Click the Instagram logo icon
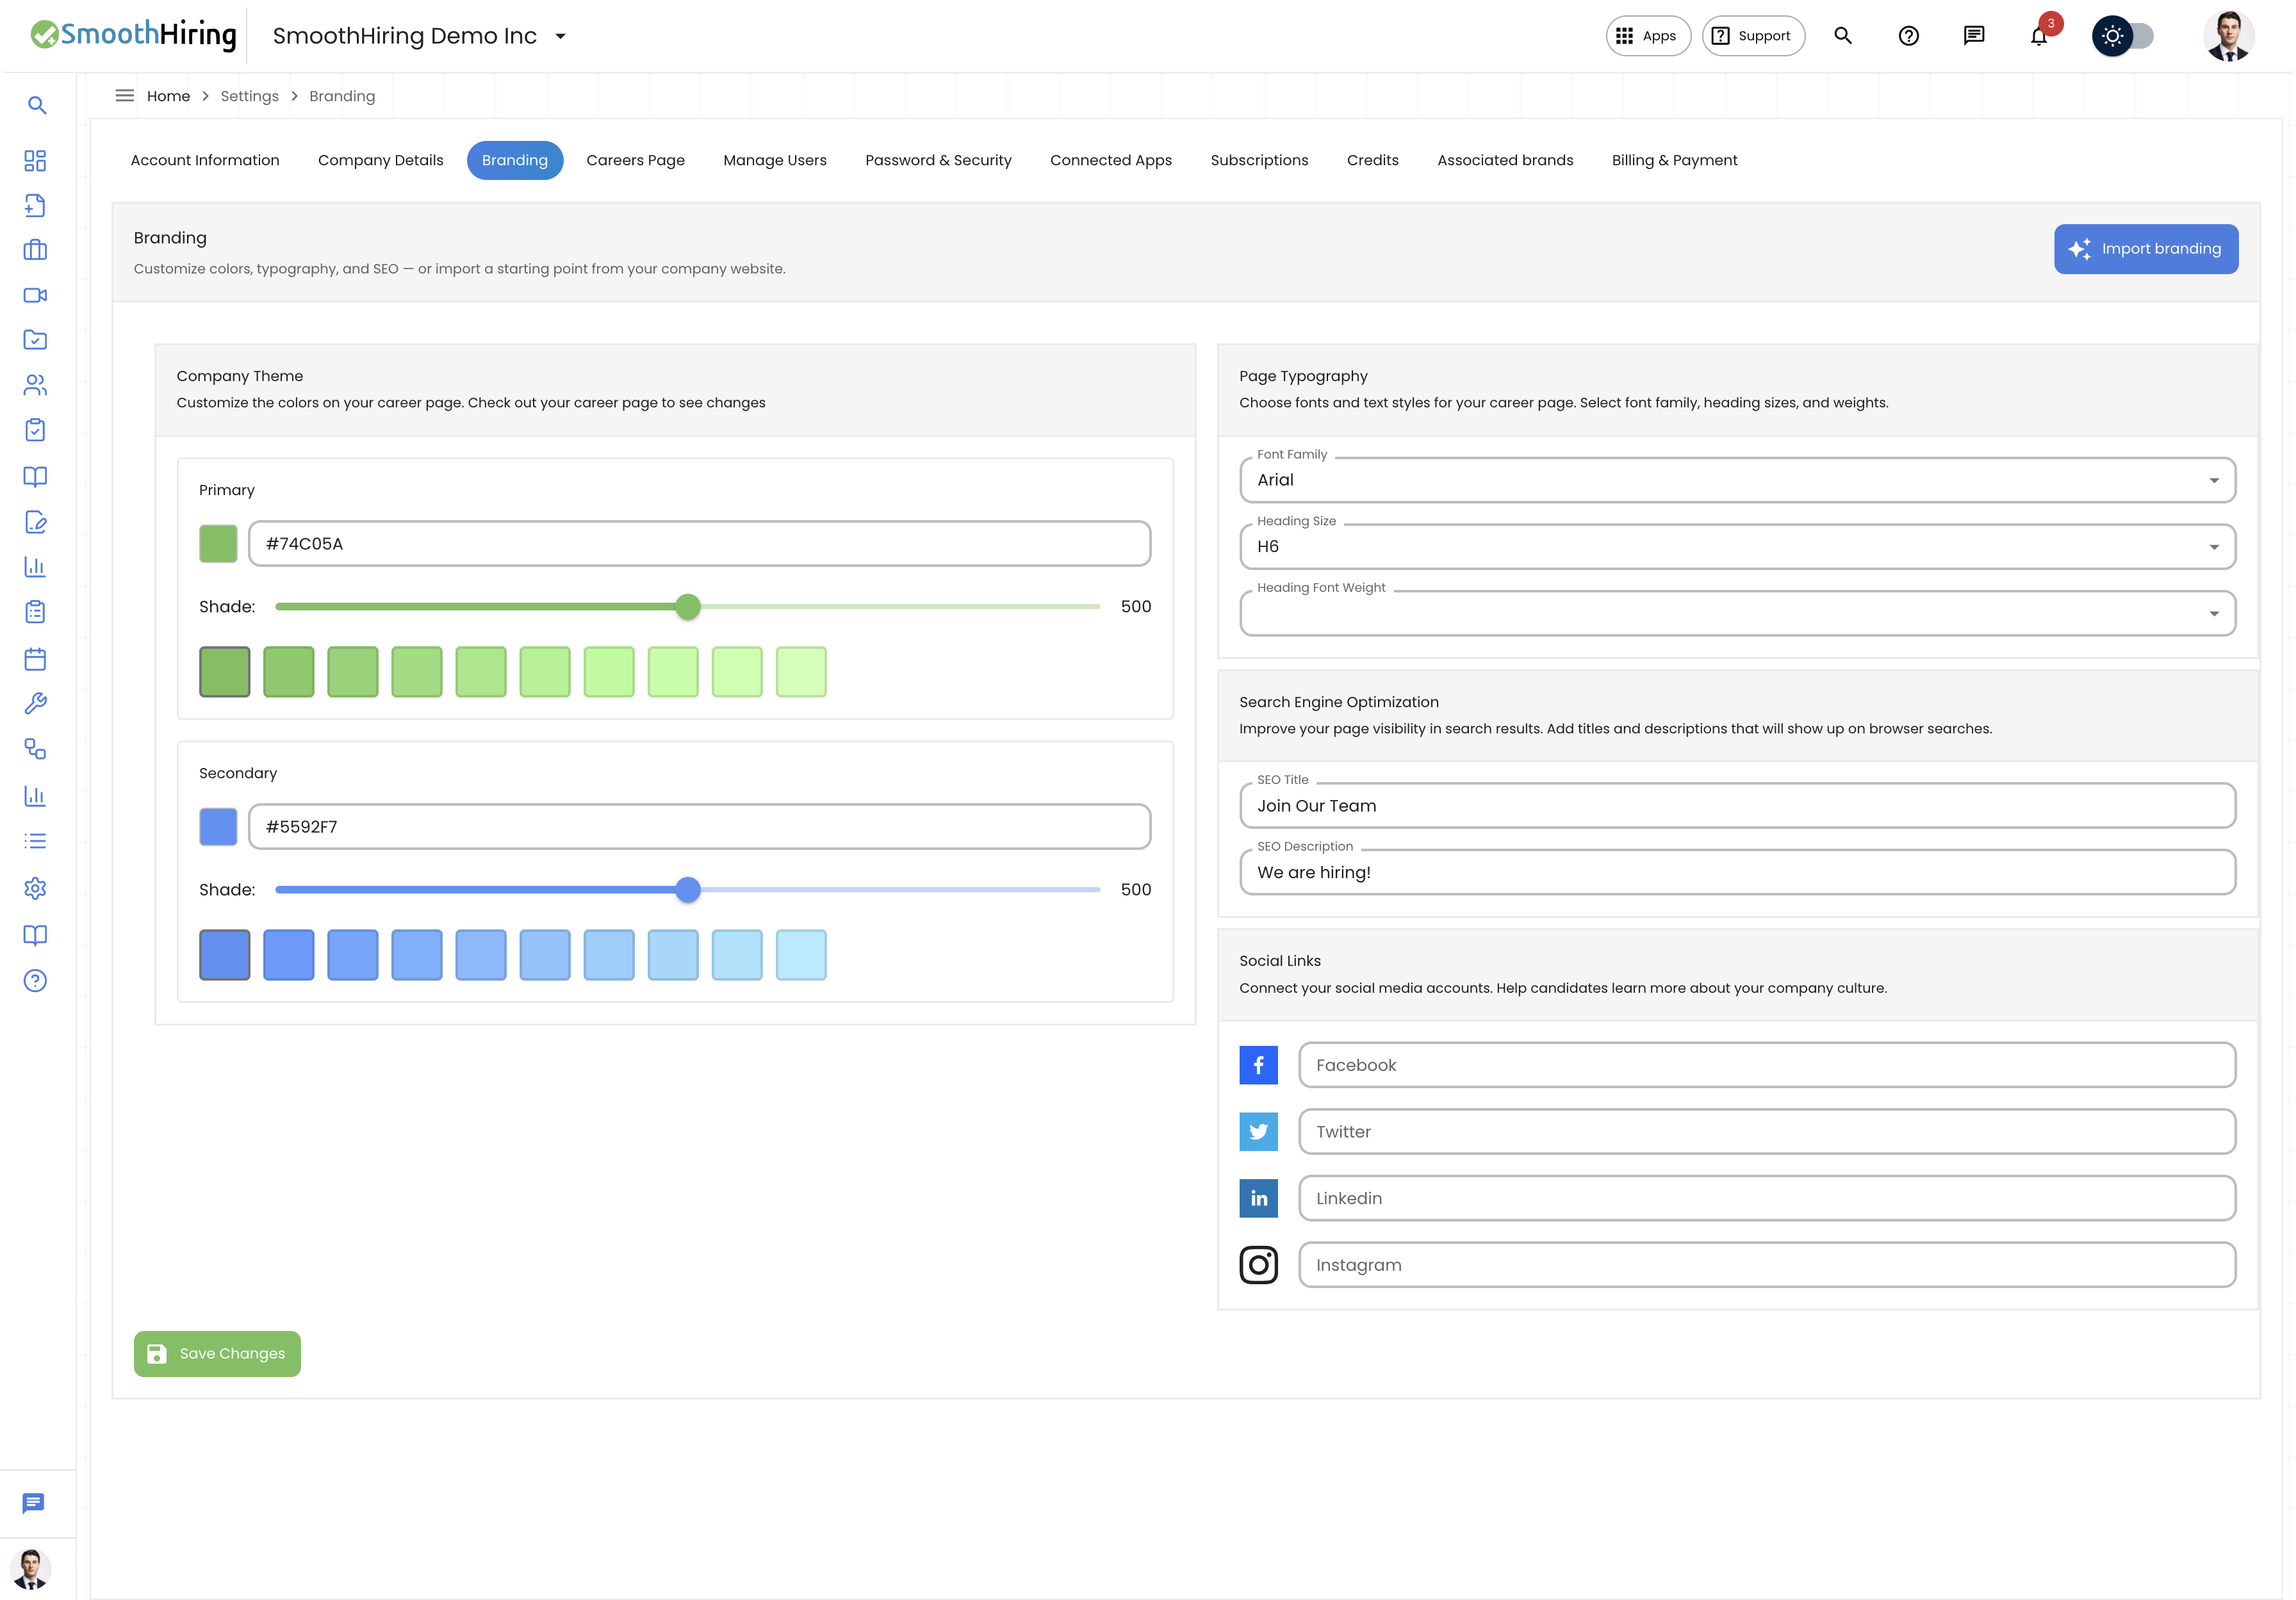2296x1600 pixels. (x=1259, y=1265)
